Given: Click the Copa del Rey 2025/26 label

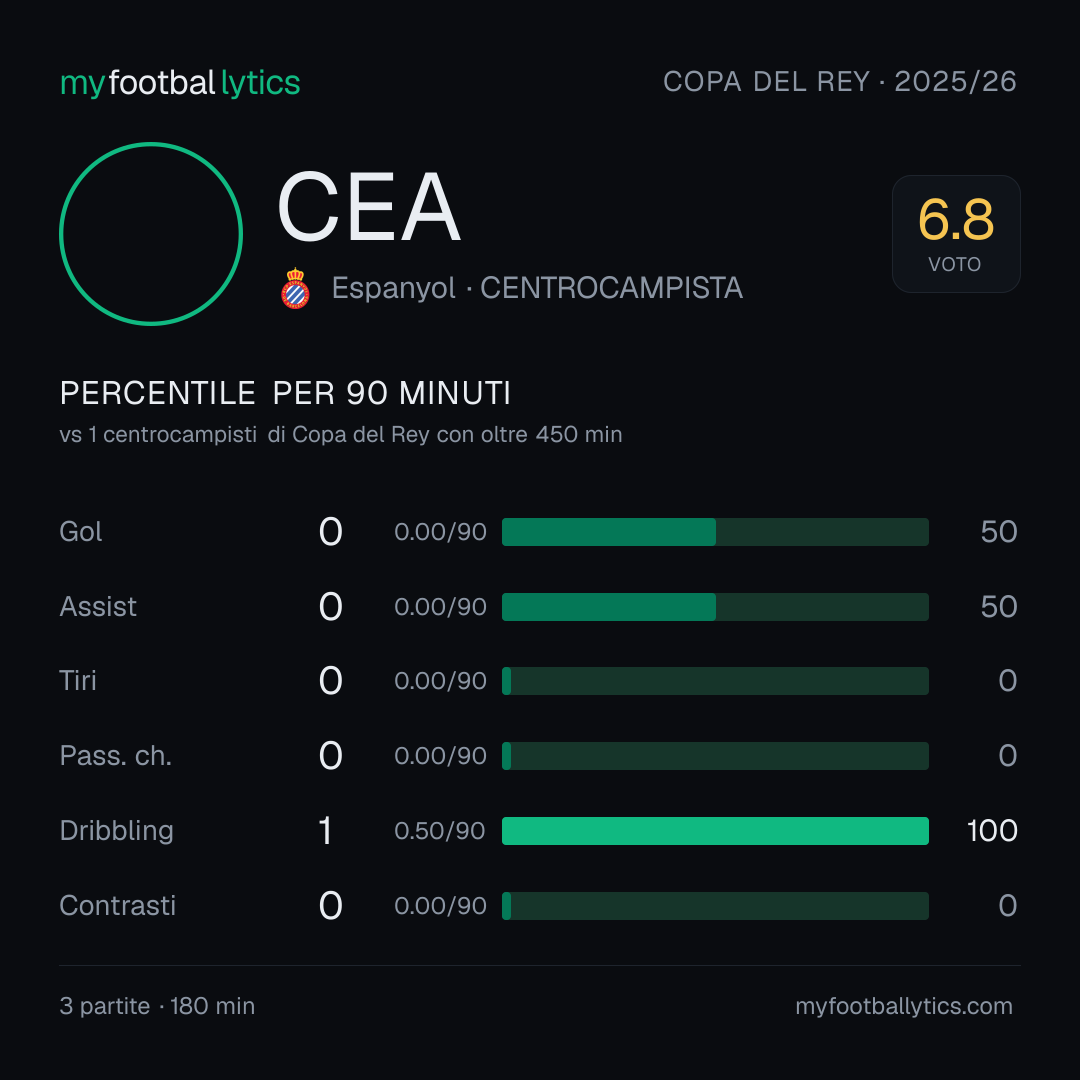Looking at the screenshot, I should [x=840, y=81].
